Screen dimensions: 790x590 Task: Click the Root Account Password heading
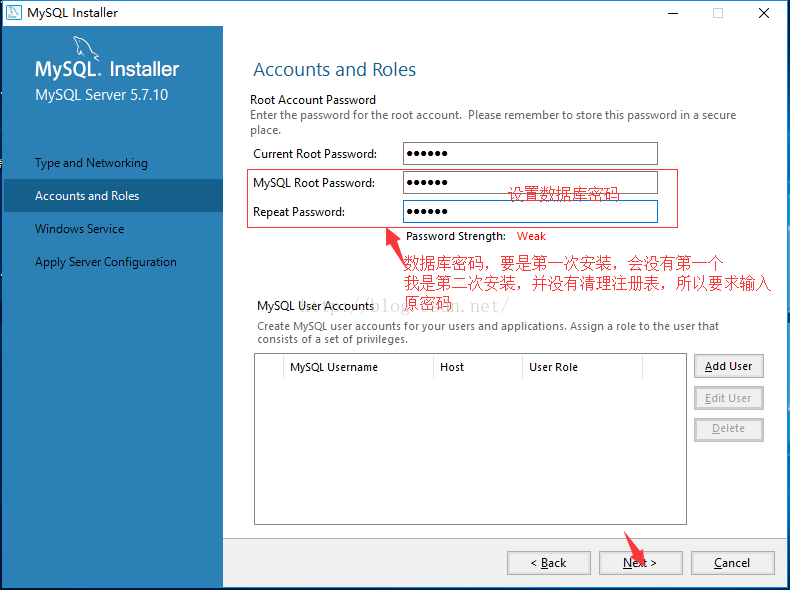pos(313,100)
